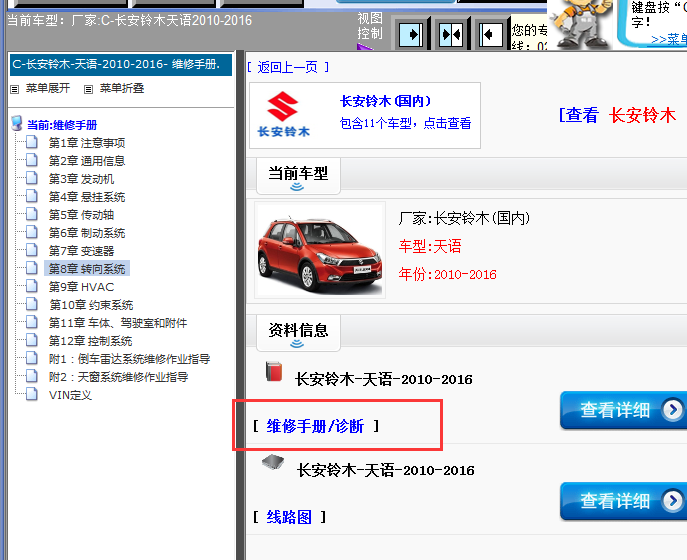
Task: Click the page icon beside 第1章 注意事项
Action: pos(32,142)
